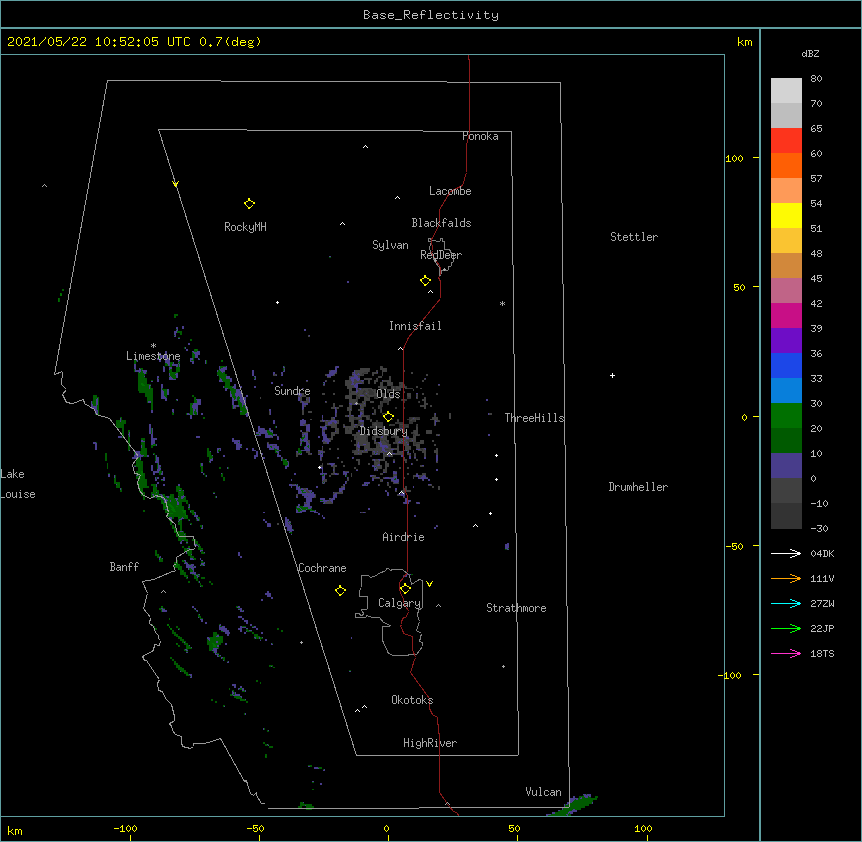Click the Drumheller label
862x842 pixels.
coord(638,487)
